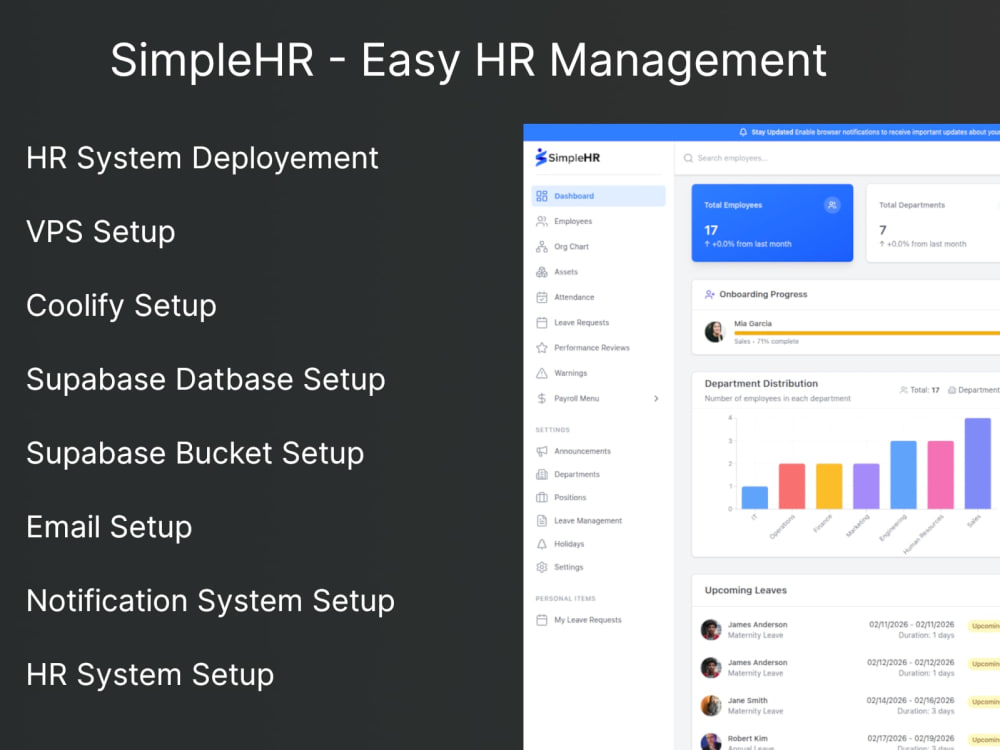1000x750 pixels.
Task: Click the Assets icon in sidebar
Action: pyautogui.click(x=541, y=272)
